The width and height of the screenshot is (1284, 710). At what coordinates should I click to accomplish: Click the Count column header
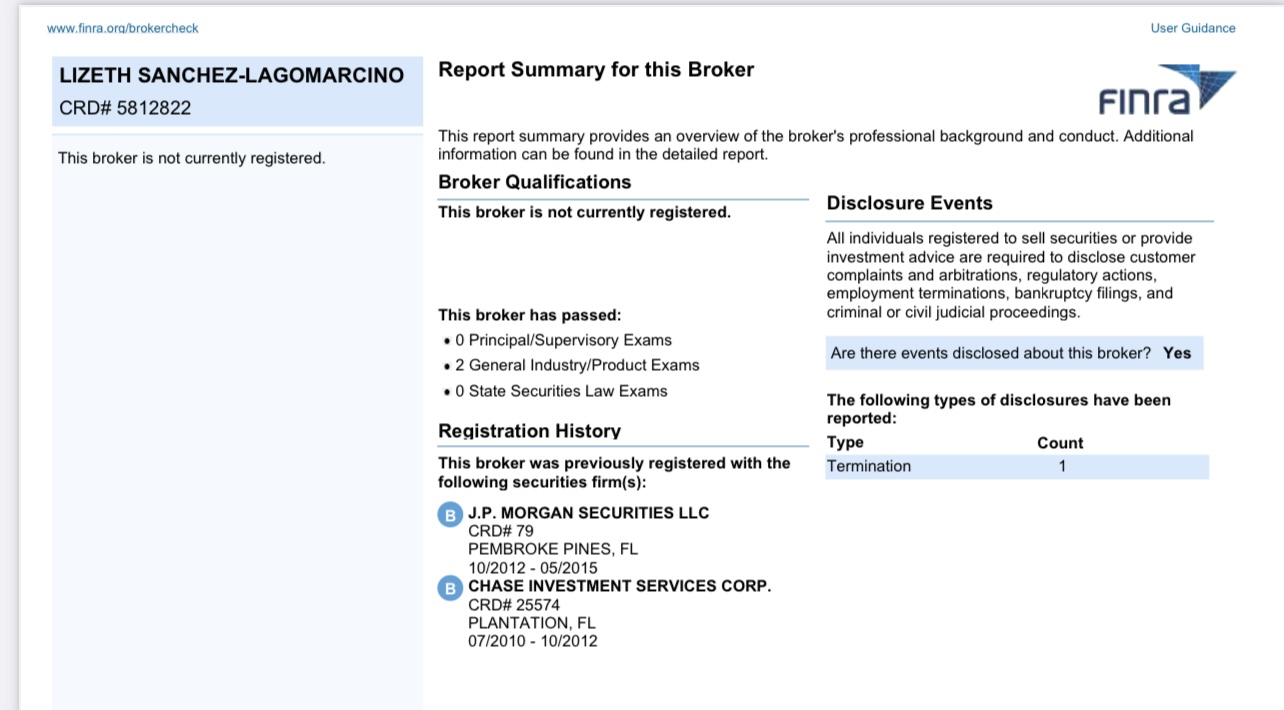[x=1060, y=443]
